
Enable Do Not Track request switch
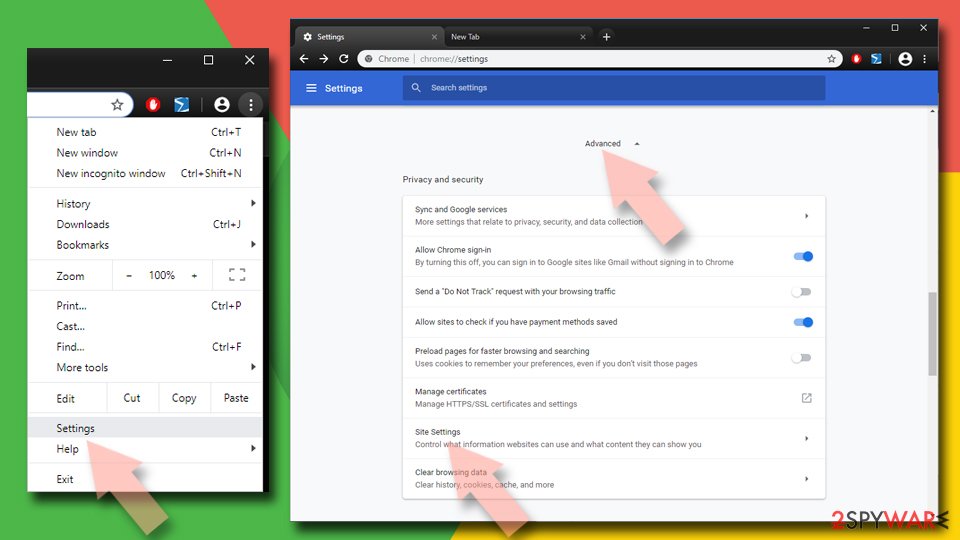[801, 292]
